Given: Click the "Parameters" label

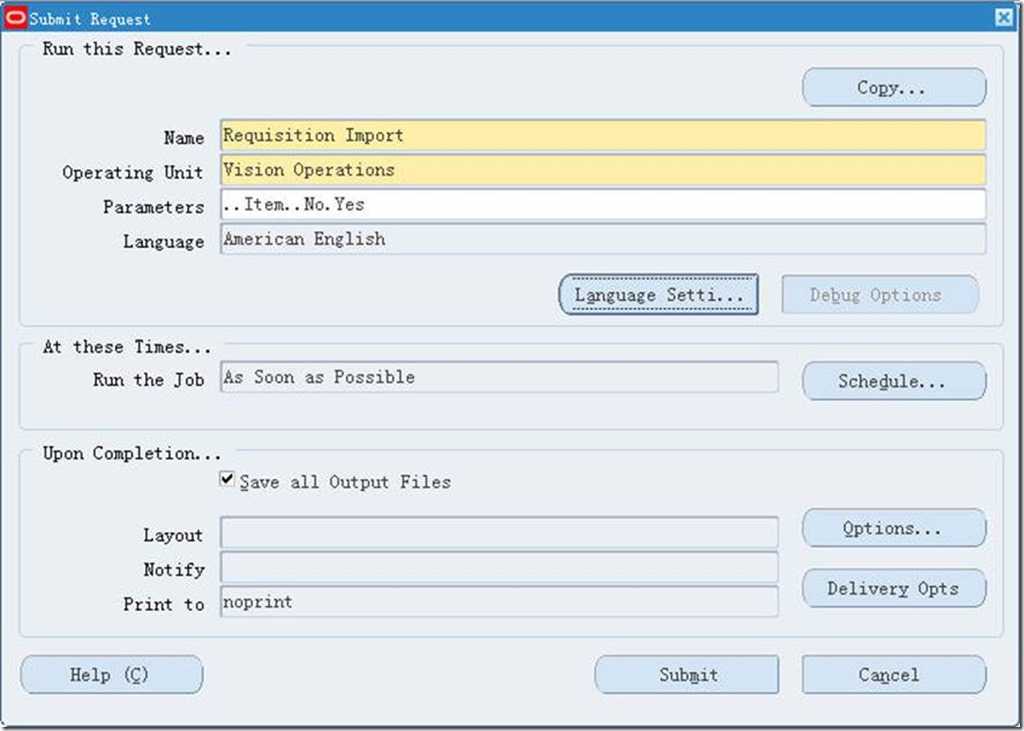Looking at the screenshot, I should pos(153,207).
